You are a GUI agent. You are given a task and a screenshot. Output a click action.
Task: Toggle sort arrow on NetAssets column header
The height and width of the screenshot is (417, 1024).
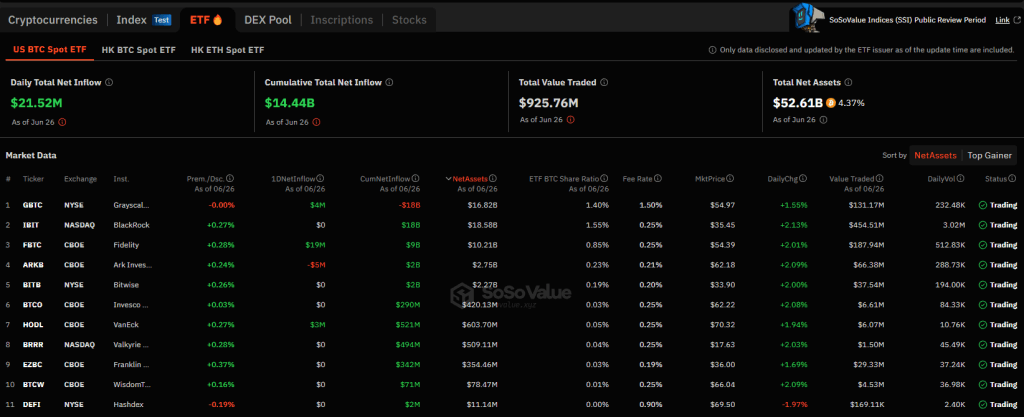pyautogui.click(x=448, y=178)
